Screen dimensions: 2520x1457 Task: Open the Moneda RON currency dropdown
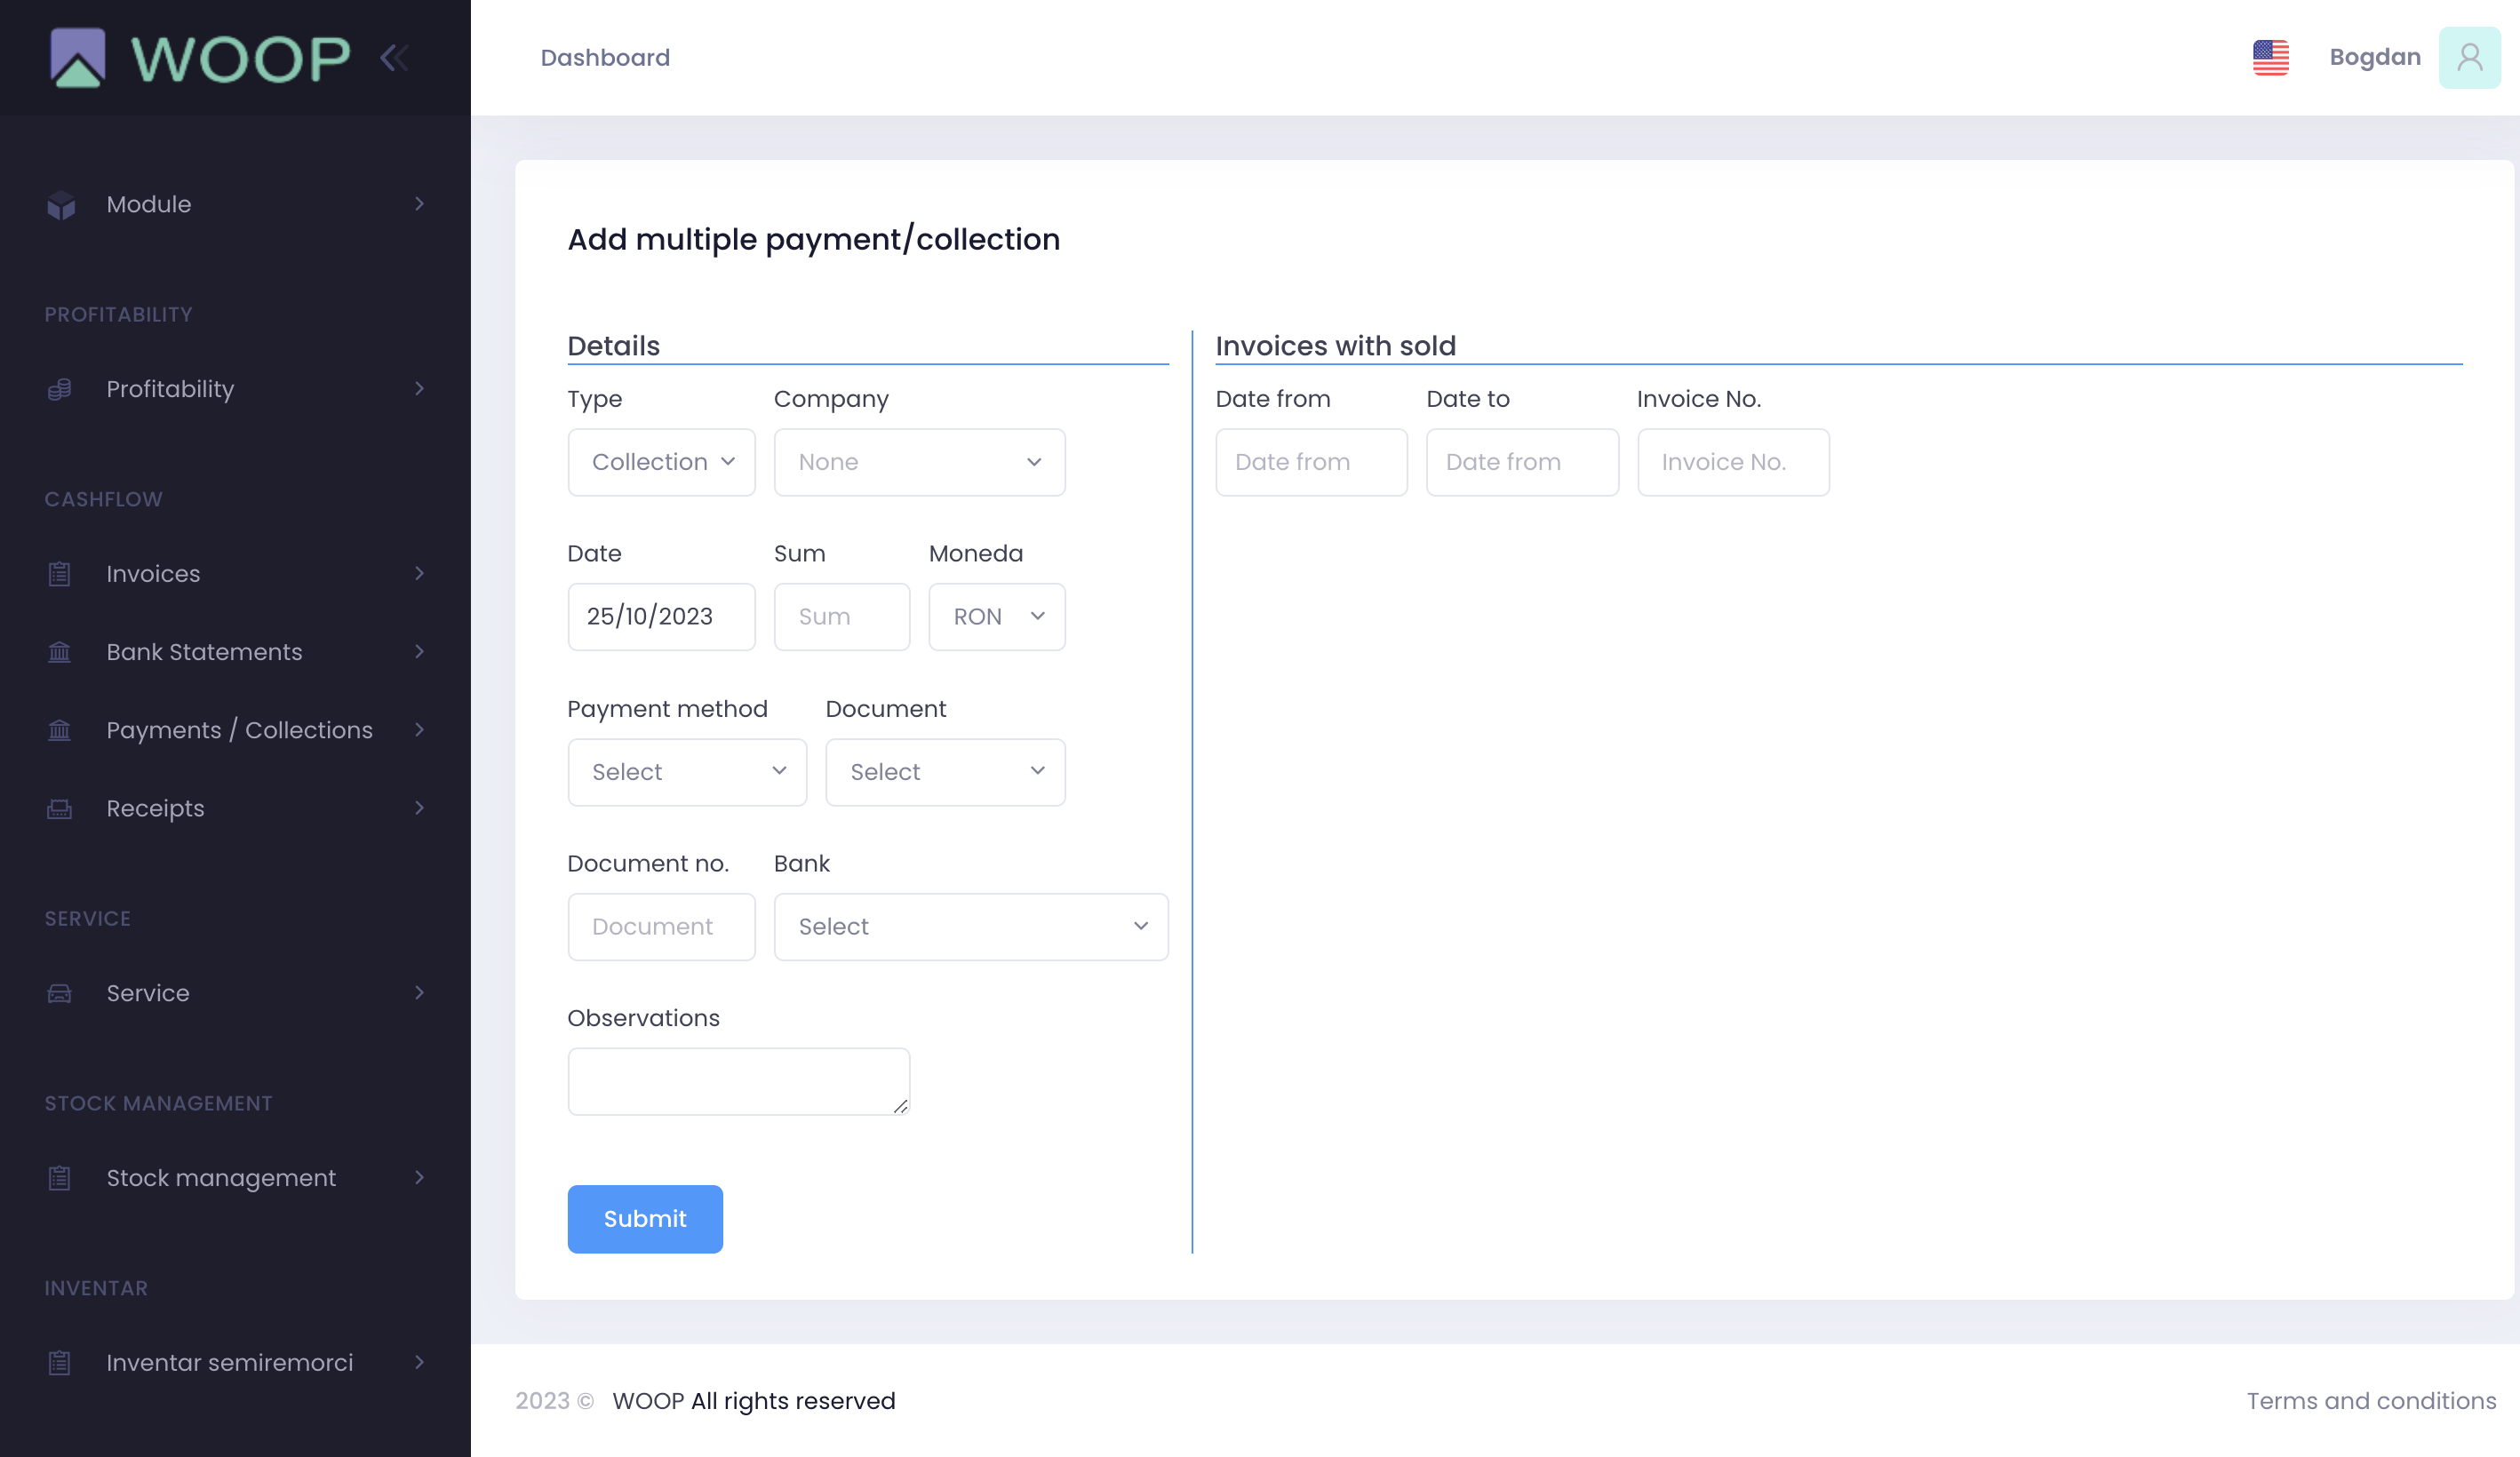click(997, 617)
